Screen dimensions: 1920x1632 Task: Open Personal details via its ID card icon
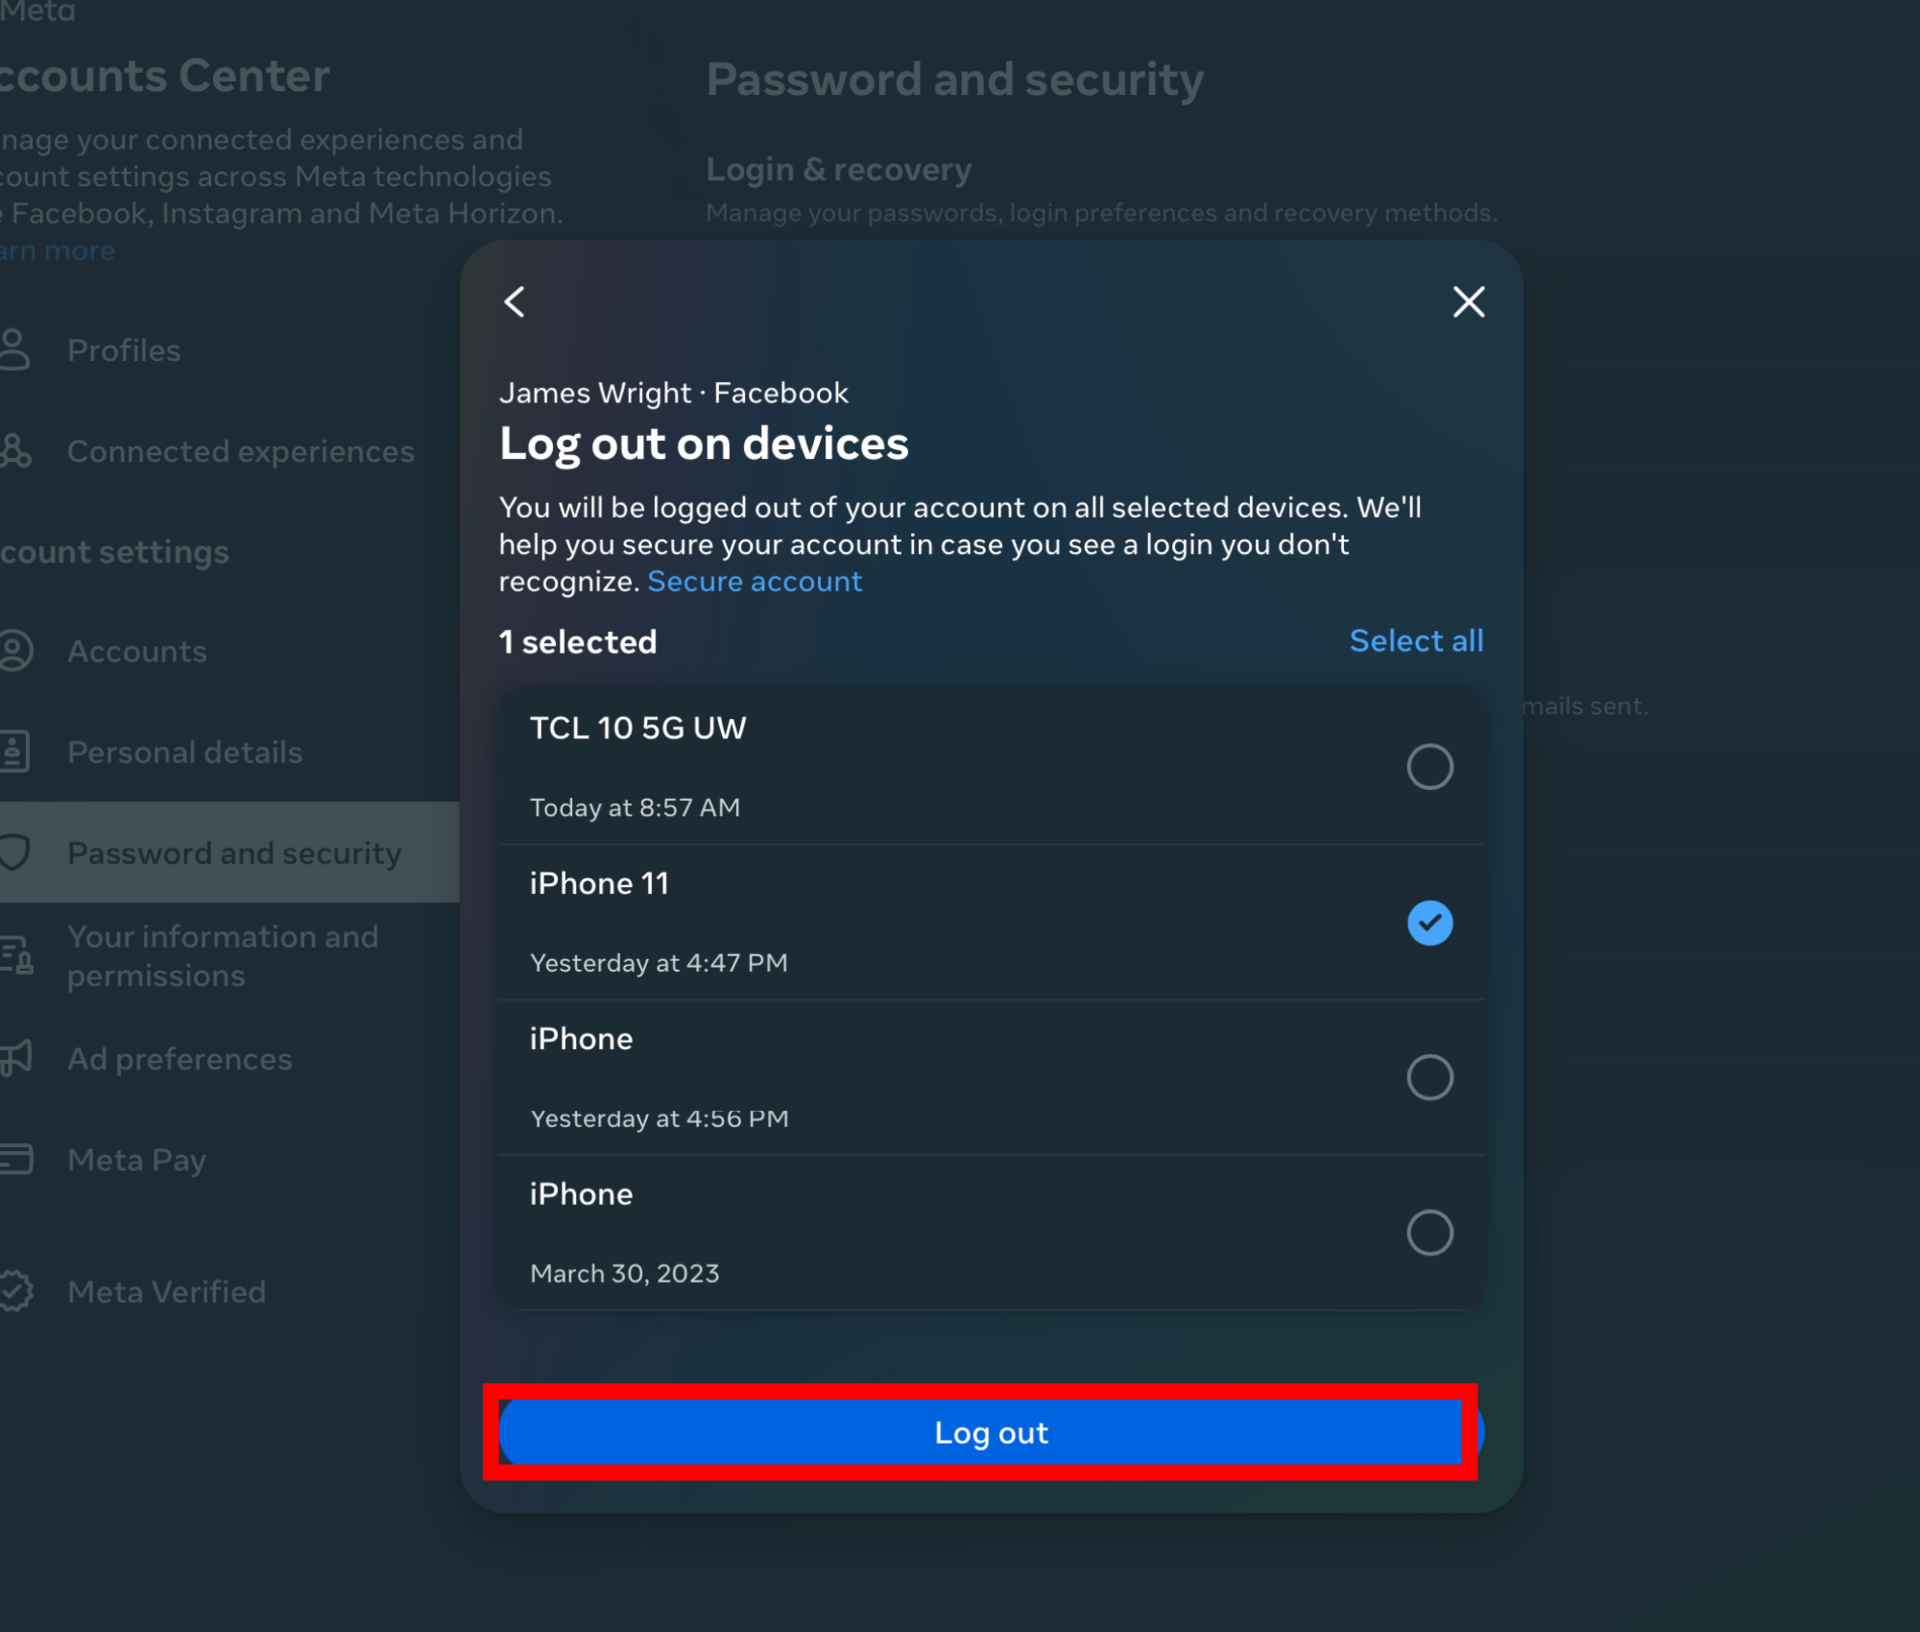point(14,751)
